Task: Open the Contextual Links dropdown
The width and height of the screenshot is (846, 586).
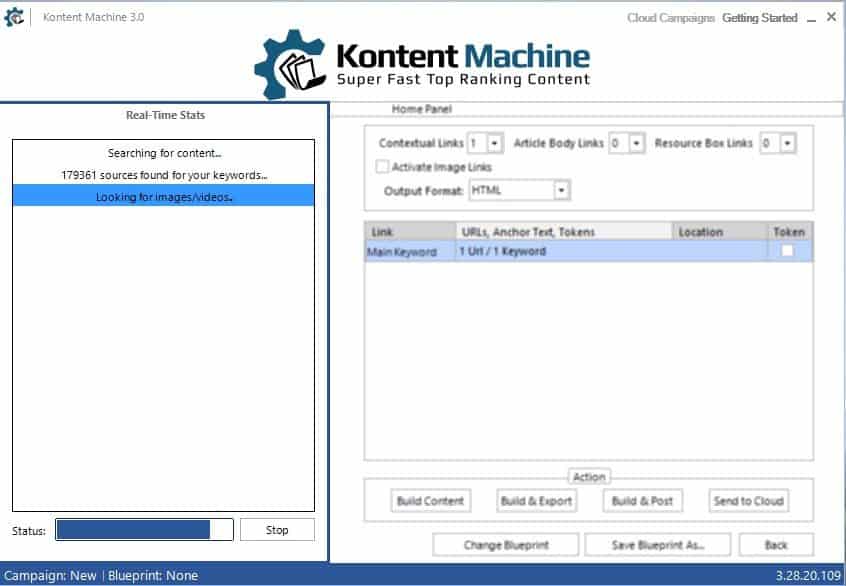Action: coord(494,144)
